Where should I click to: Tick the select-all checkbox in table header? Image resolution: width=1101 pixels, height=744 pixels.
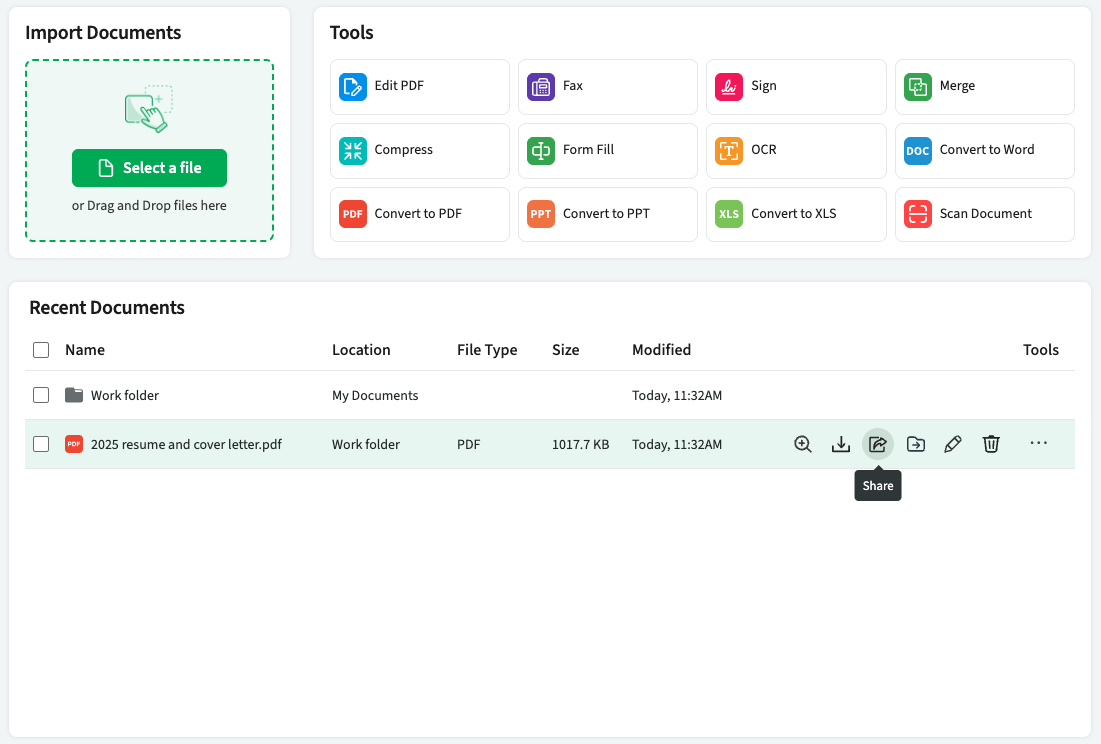[41, 350]
